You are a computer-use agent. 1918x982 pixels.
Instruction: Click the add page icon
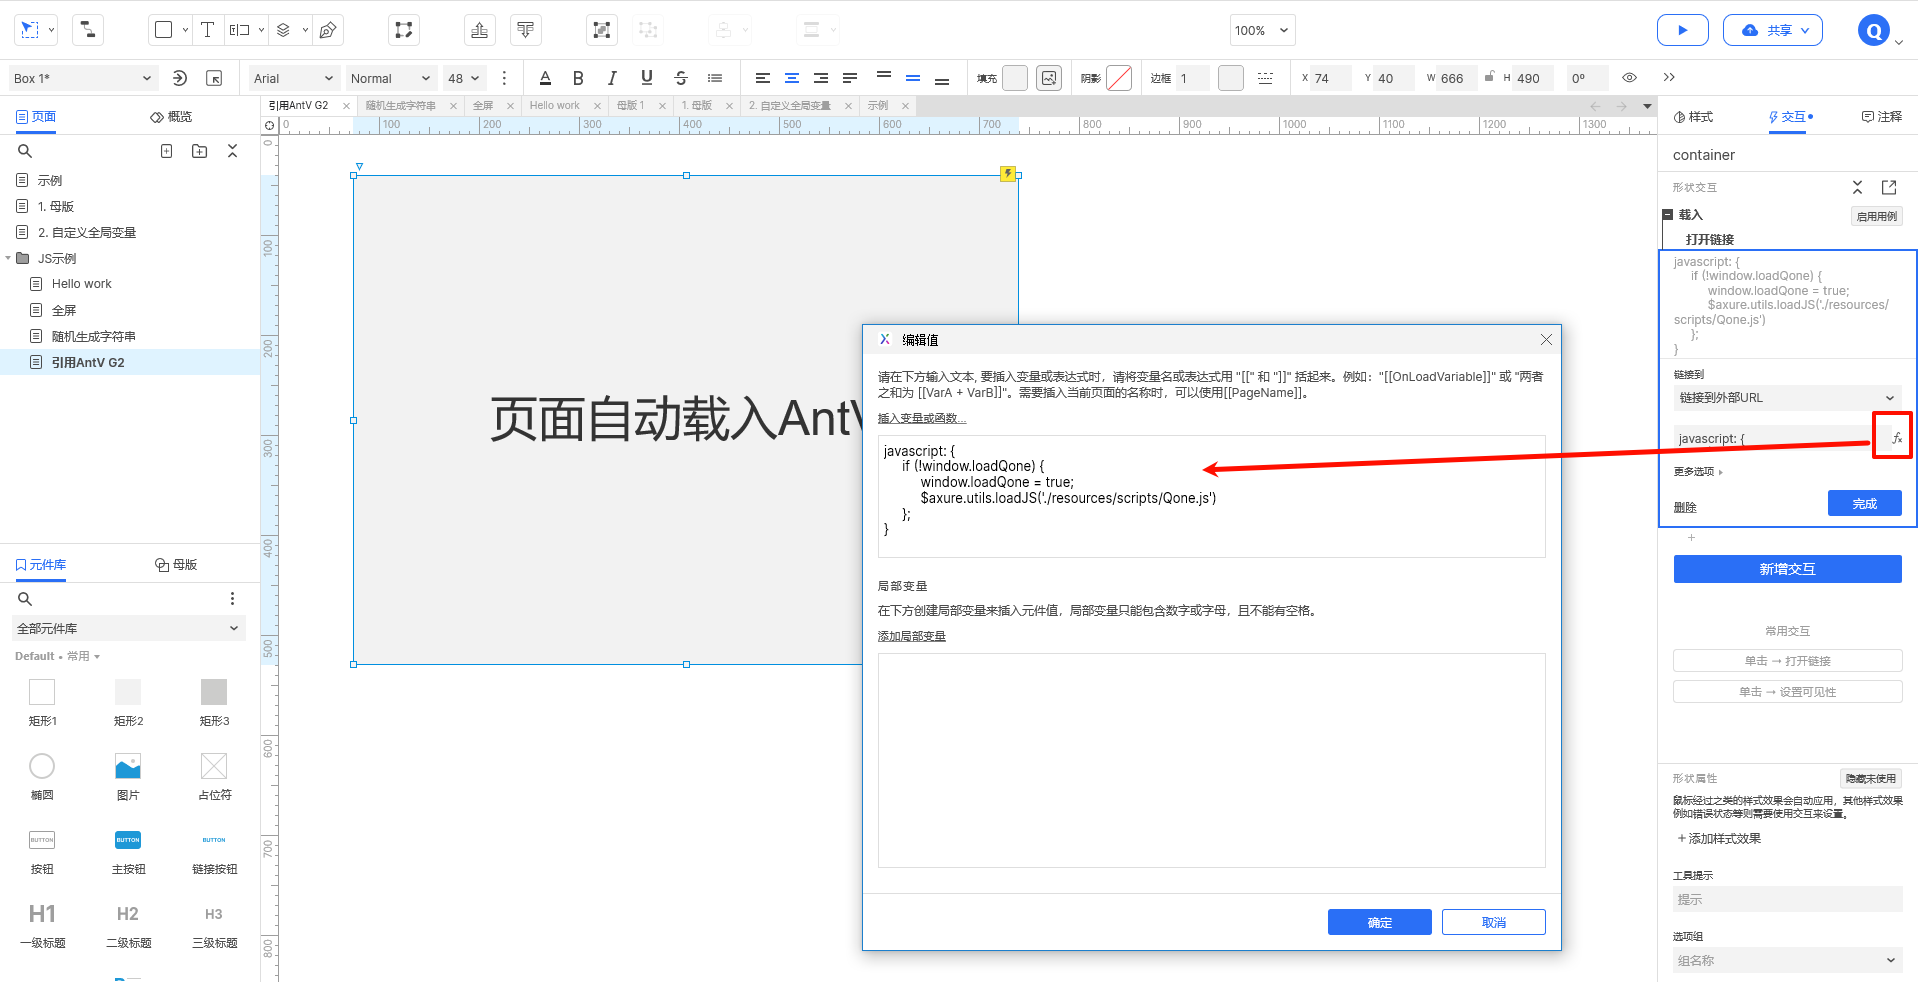[167, 151]
